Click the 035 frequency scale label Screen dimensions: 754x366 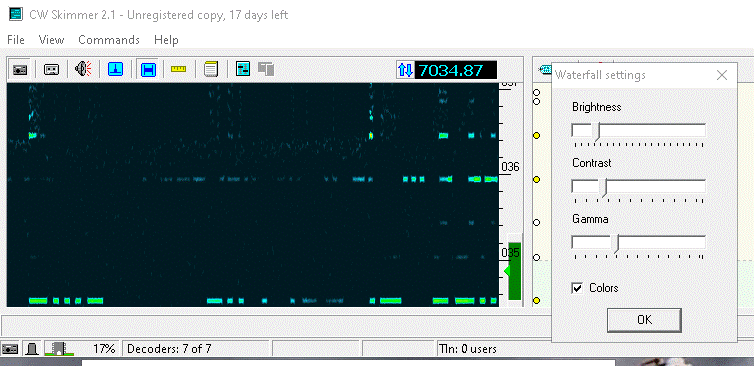tap(510, 253)
